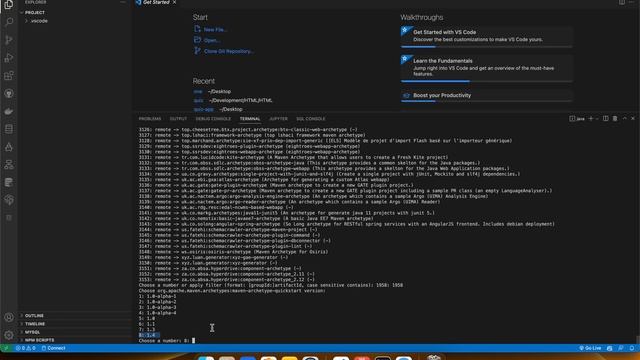Viewport: 640px width, 360px height.
Task: Open the database view icon below Docker
Action: coord(9,129)
